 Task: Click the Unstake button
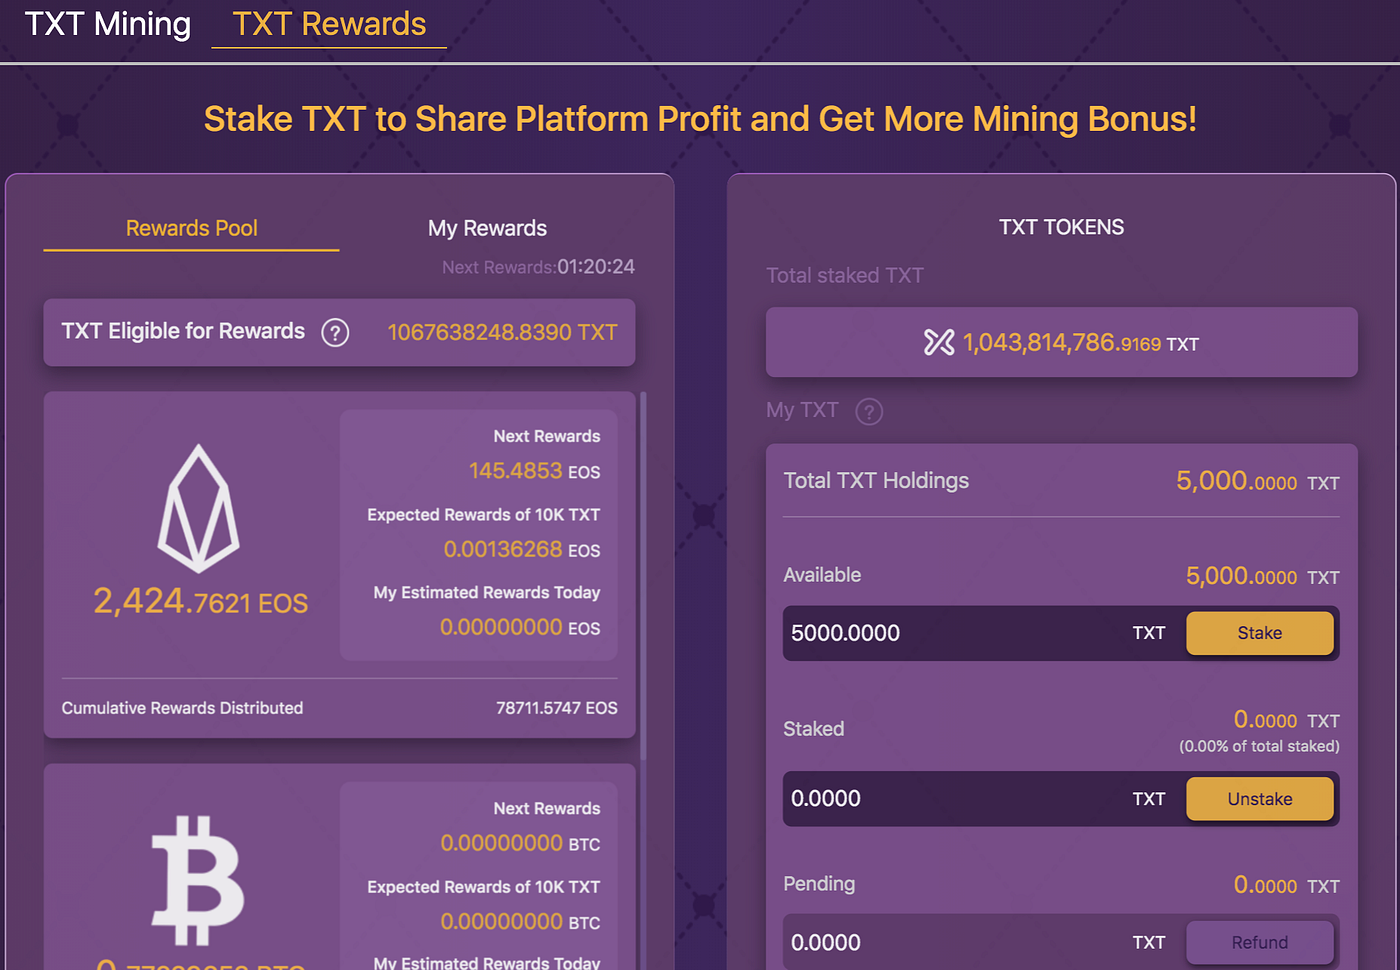tap(1259, 798)
